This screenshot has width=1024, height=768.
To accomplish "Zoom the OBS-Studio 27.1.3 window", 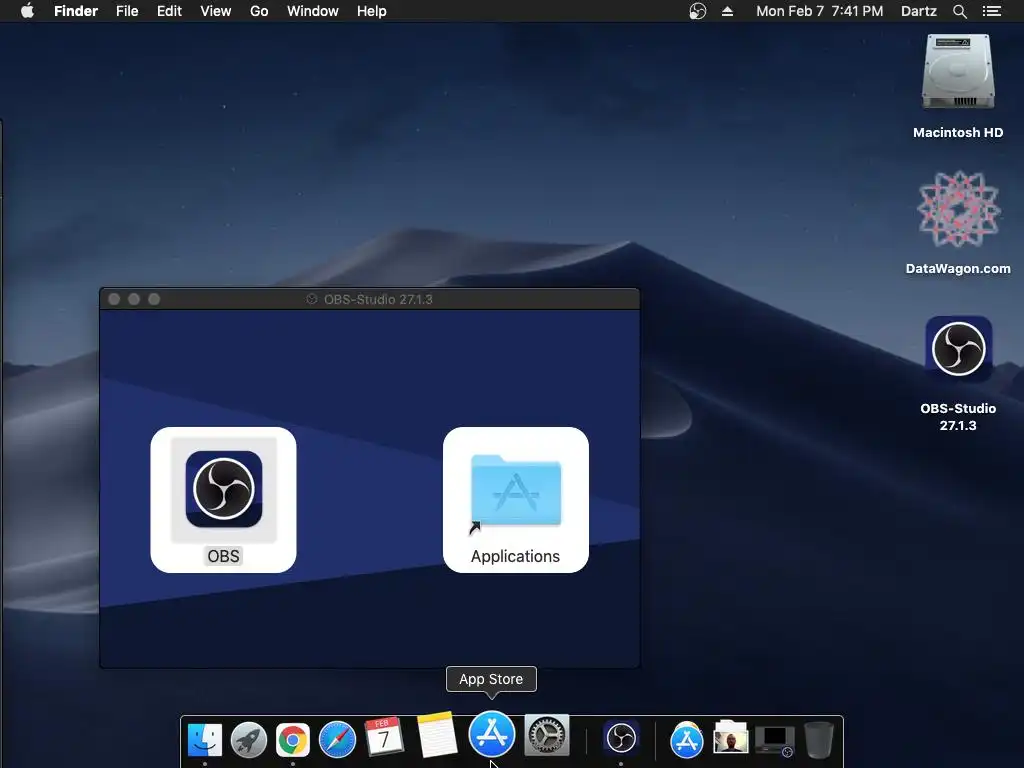I will [x=154, y=299].
